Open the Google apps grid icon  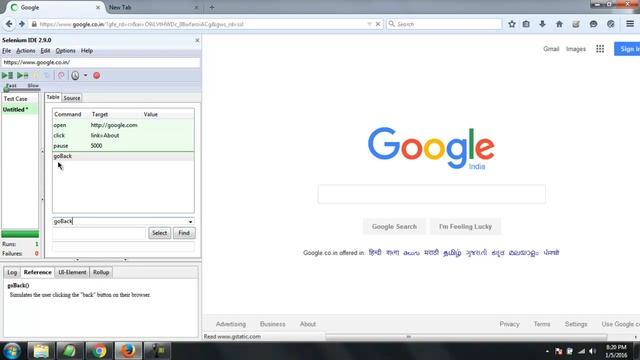click(x=600, y=49)
